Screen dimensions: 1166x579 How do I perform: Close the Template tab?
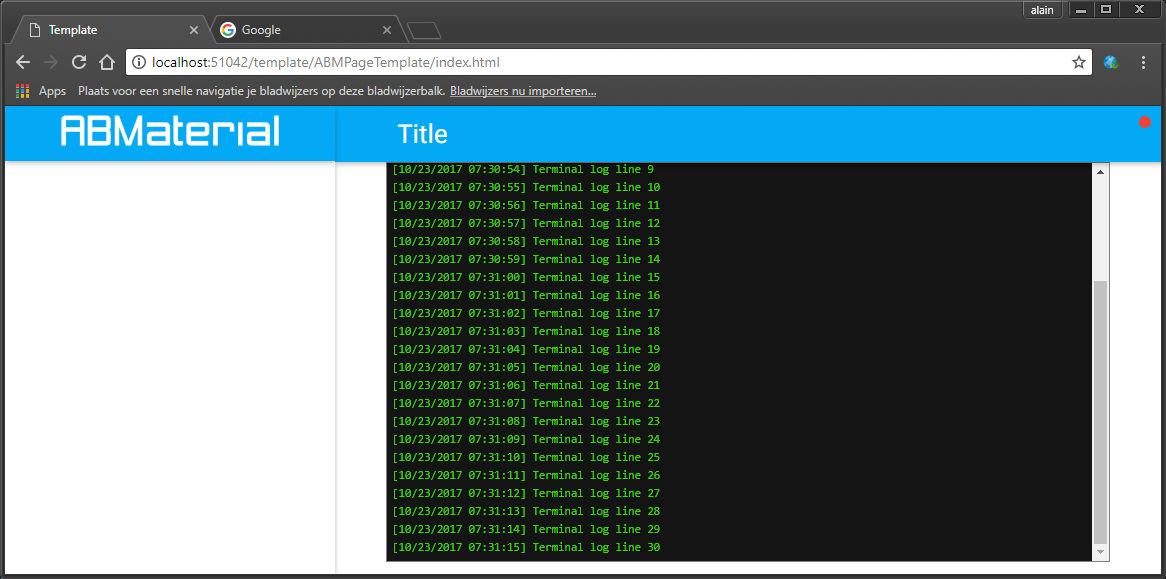[193, 30]
